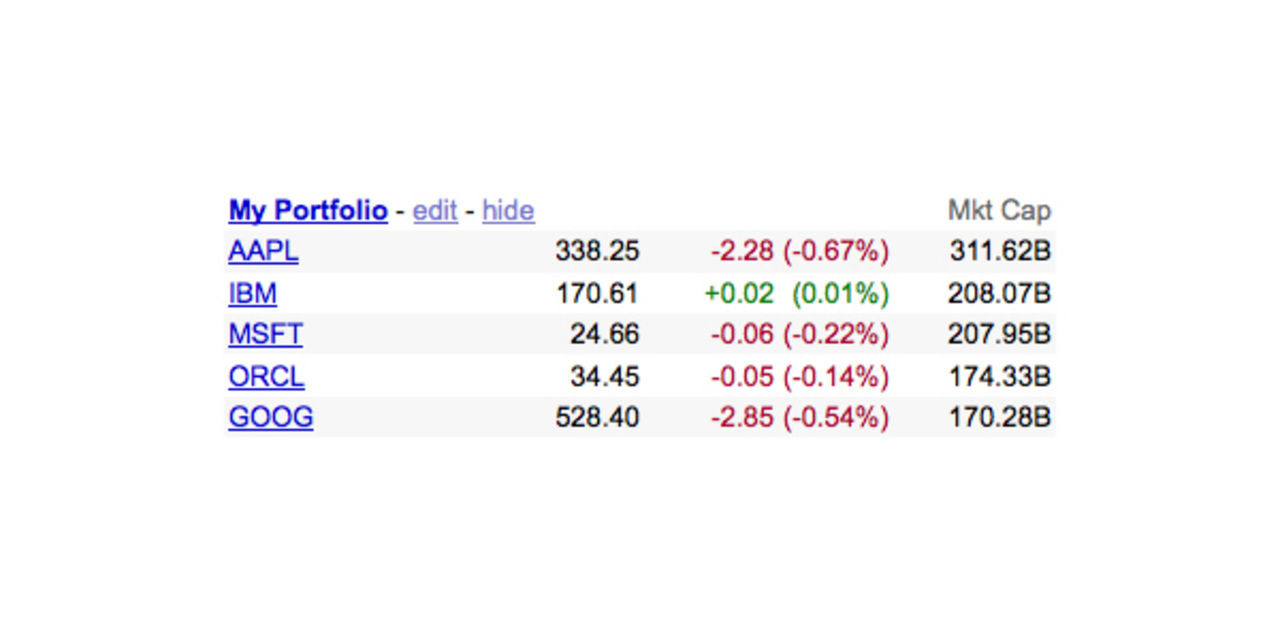
Task: Go to the ORCL stock page
Action: tap(266, 377)
